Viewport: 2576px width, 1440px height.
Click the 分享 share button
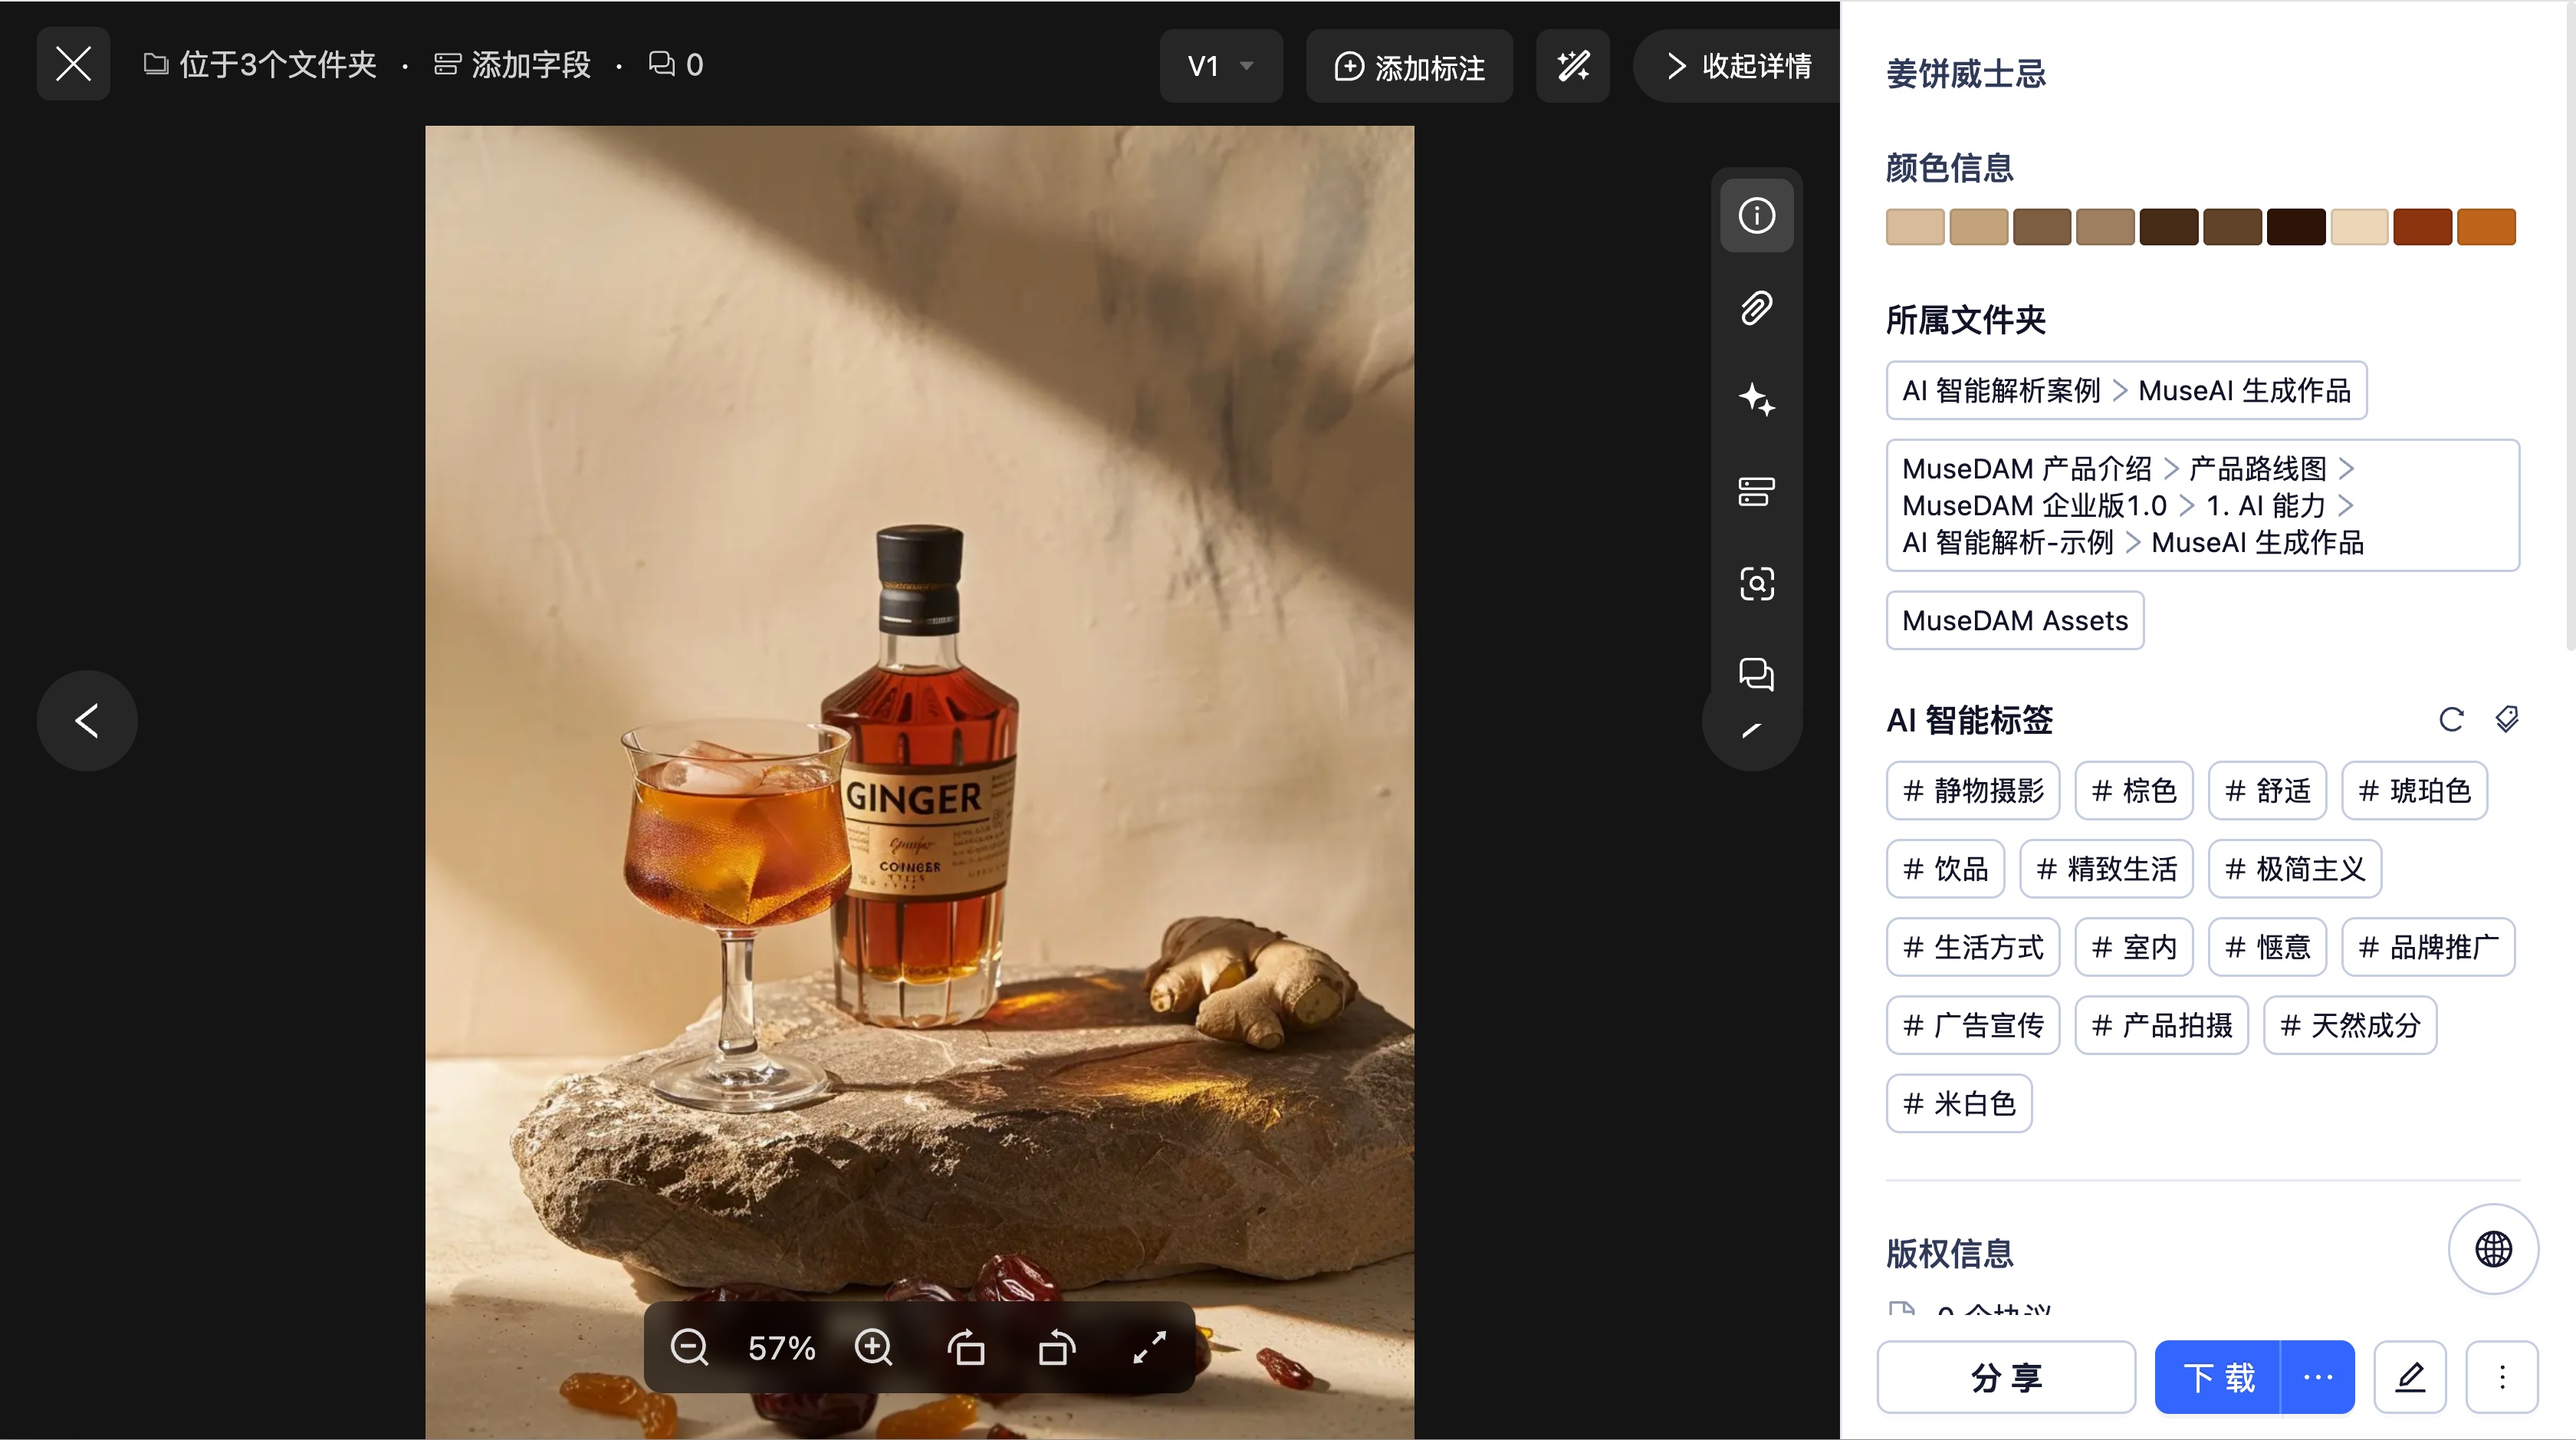[x=2006, y=1377]
